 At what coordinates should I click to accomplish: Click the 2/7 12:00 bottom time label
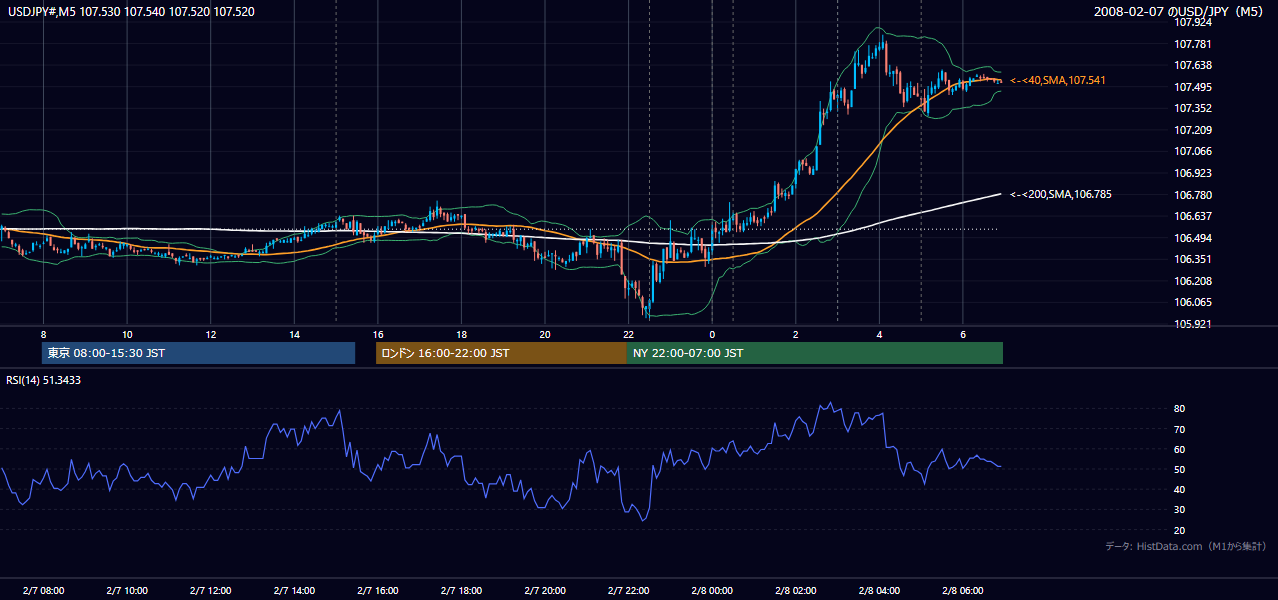tap(211, 591)
